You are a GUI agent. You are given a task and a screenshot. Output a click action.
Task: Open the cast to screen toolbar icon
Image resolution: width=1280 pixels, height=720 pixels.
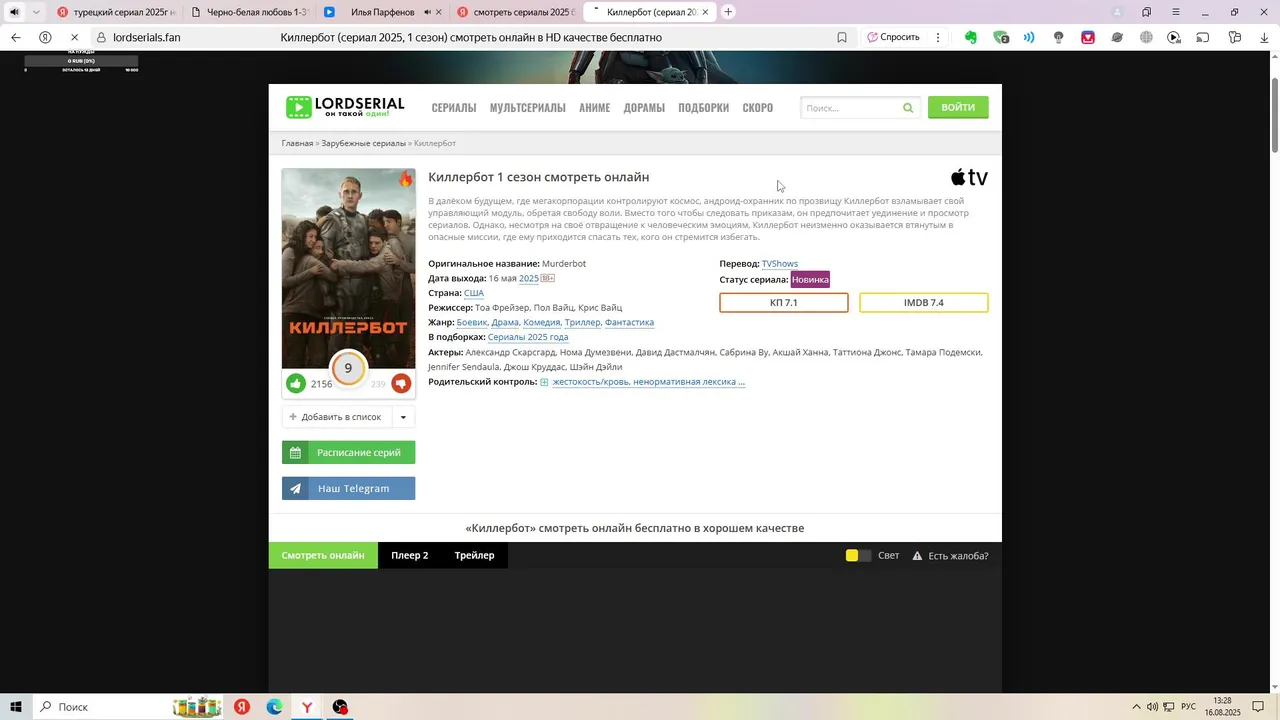click(1203, 37)
